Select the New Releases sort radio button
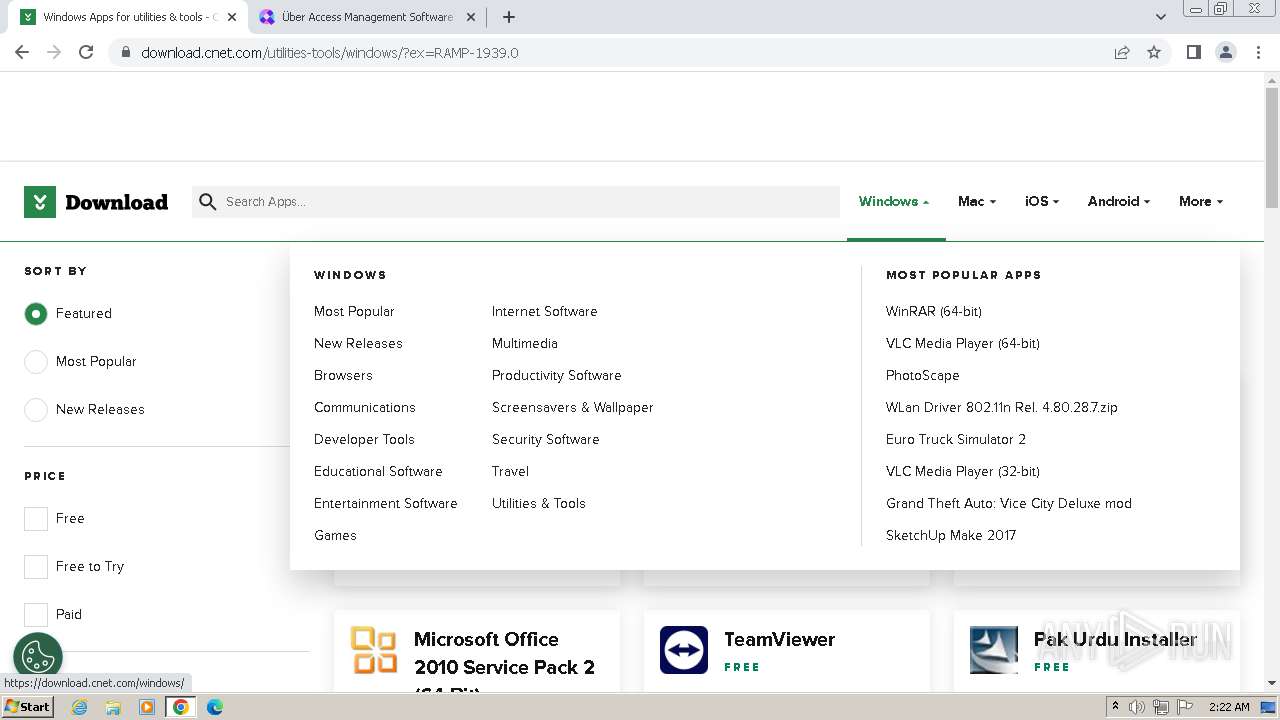The height and width of the screenshot is (720, 1280). [36, 410]
